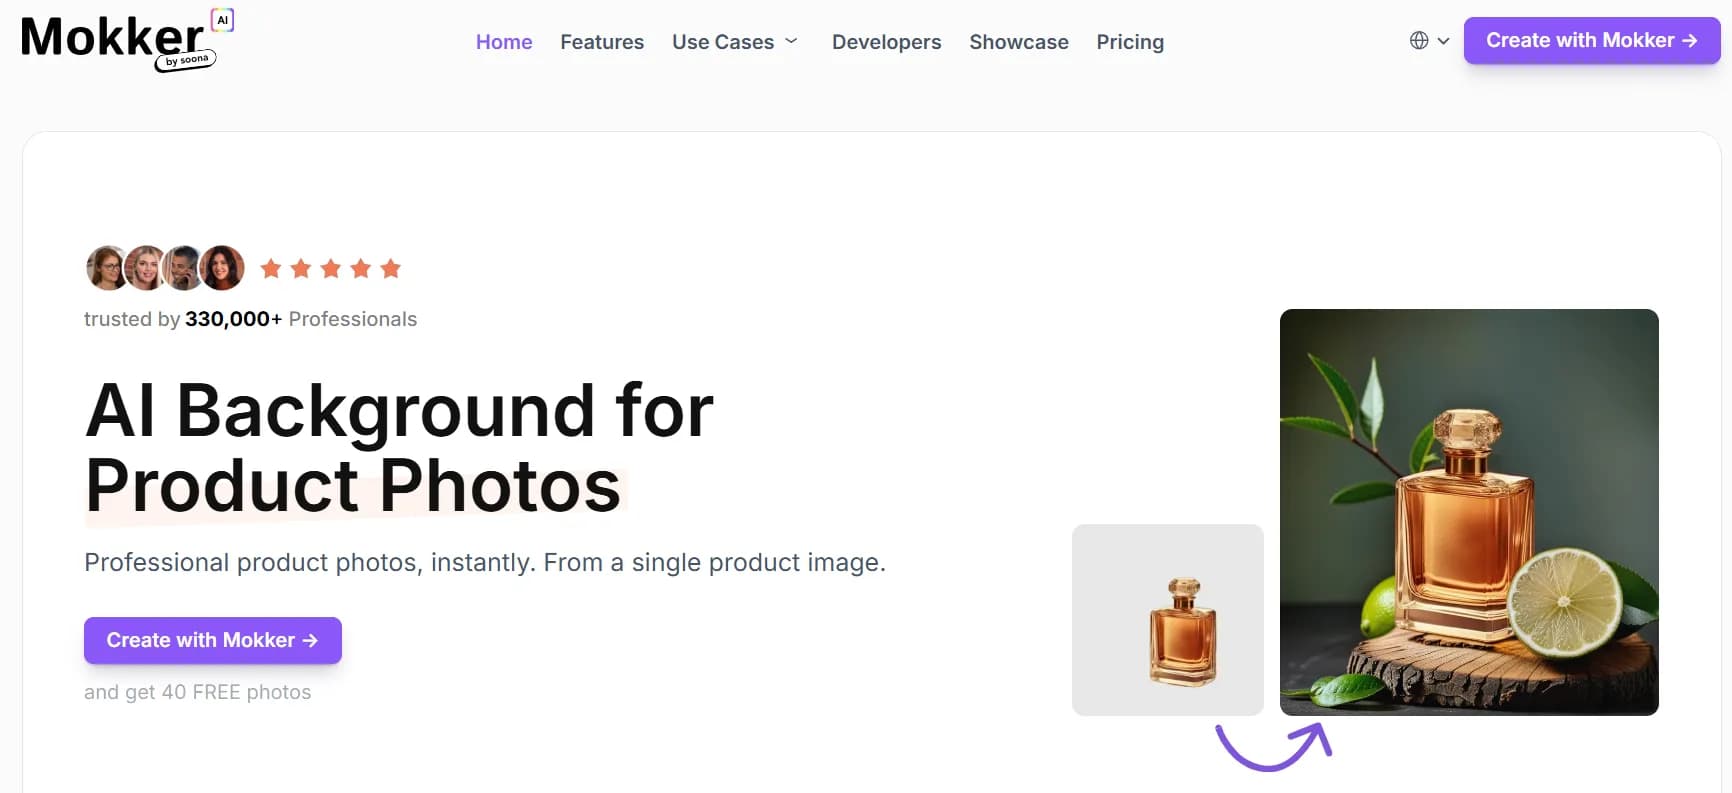Image resolution: width=1732 pixels, height=793 pixels.
Task: Click the purple curved arrow graphic
Action: (x=1273, y=746)
